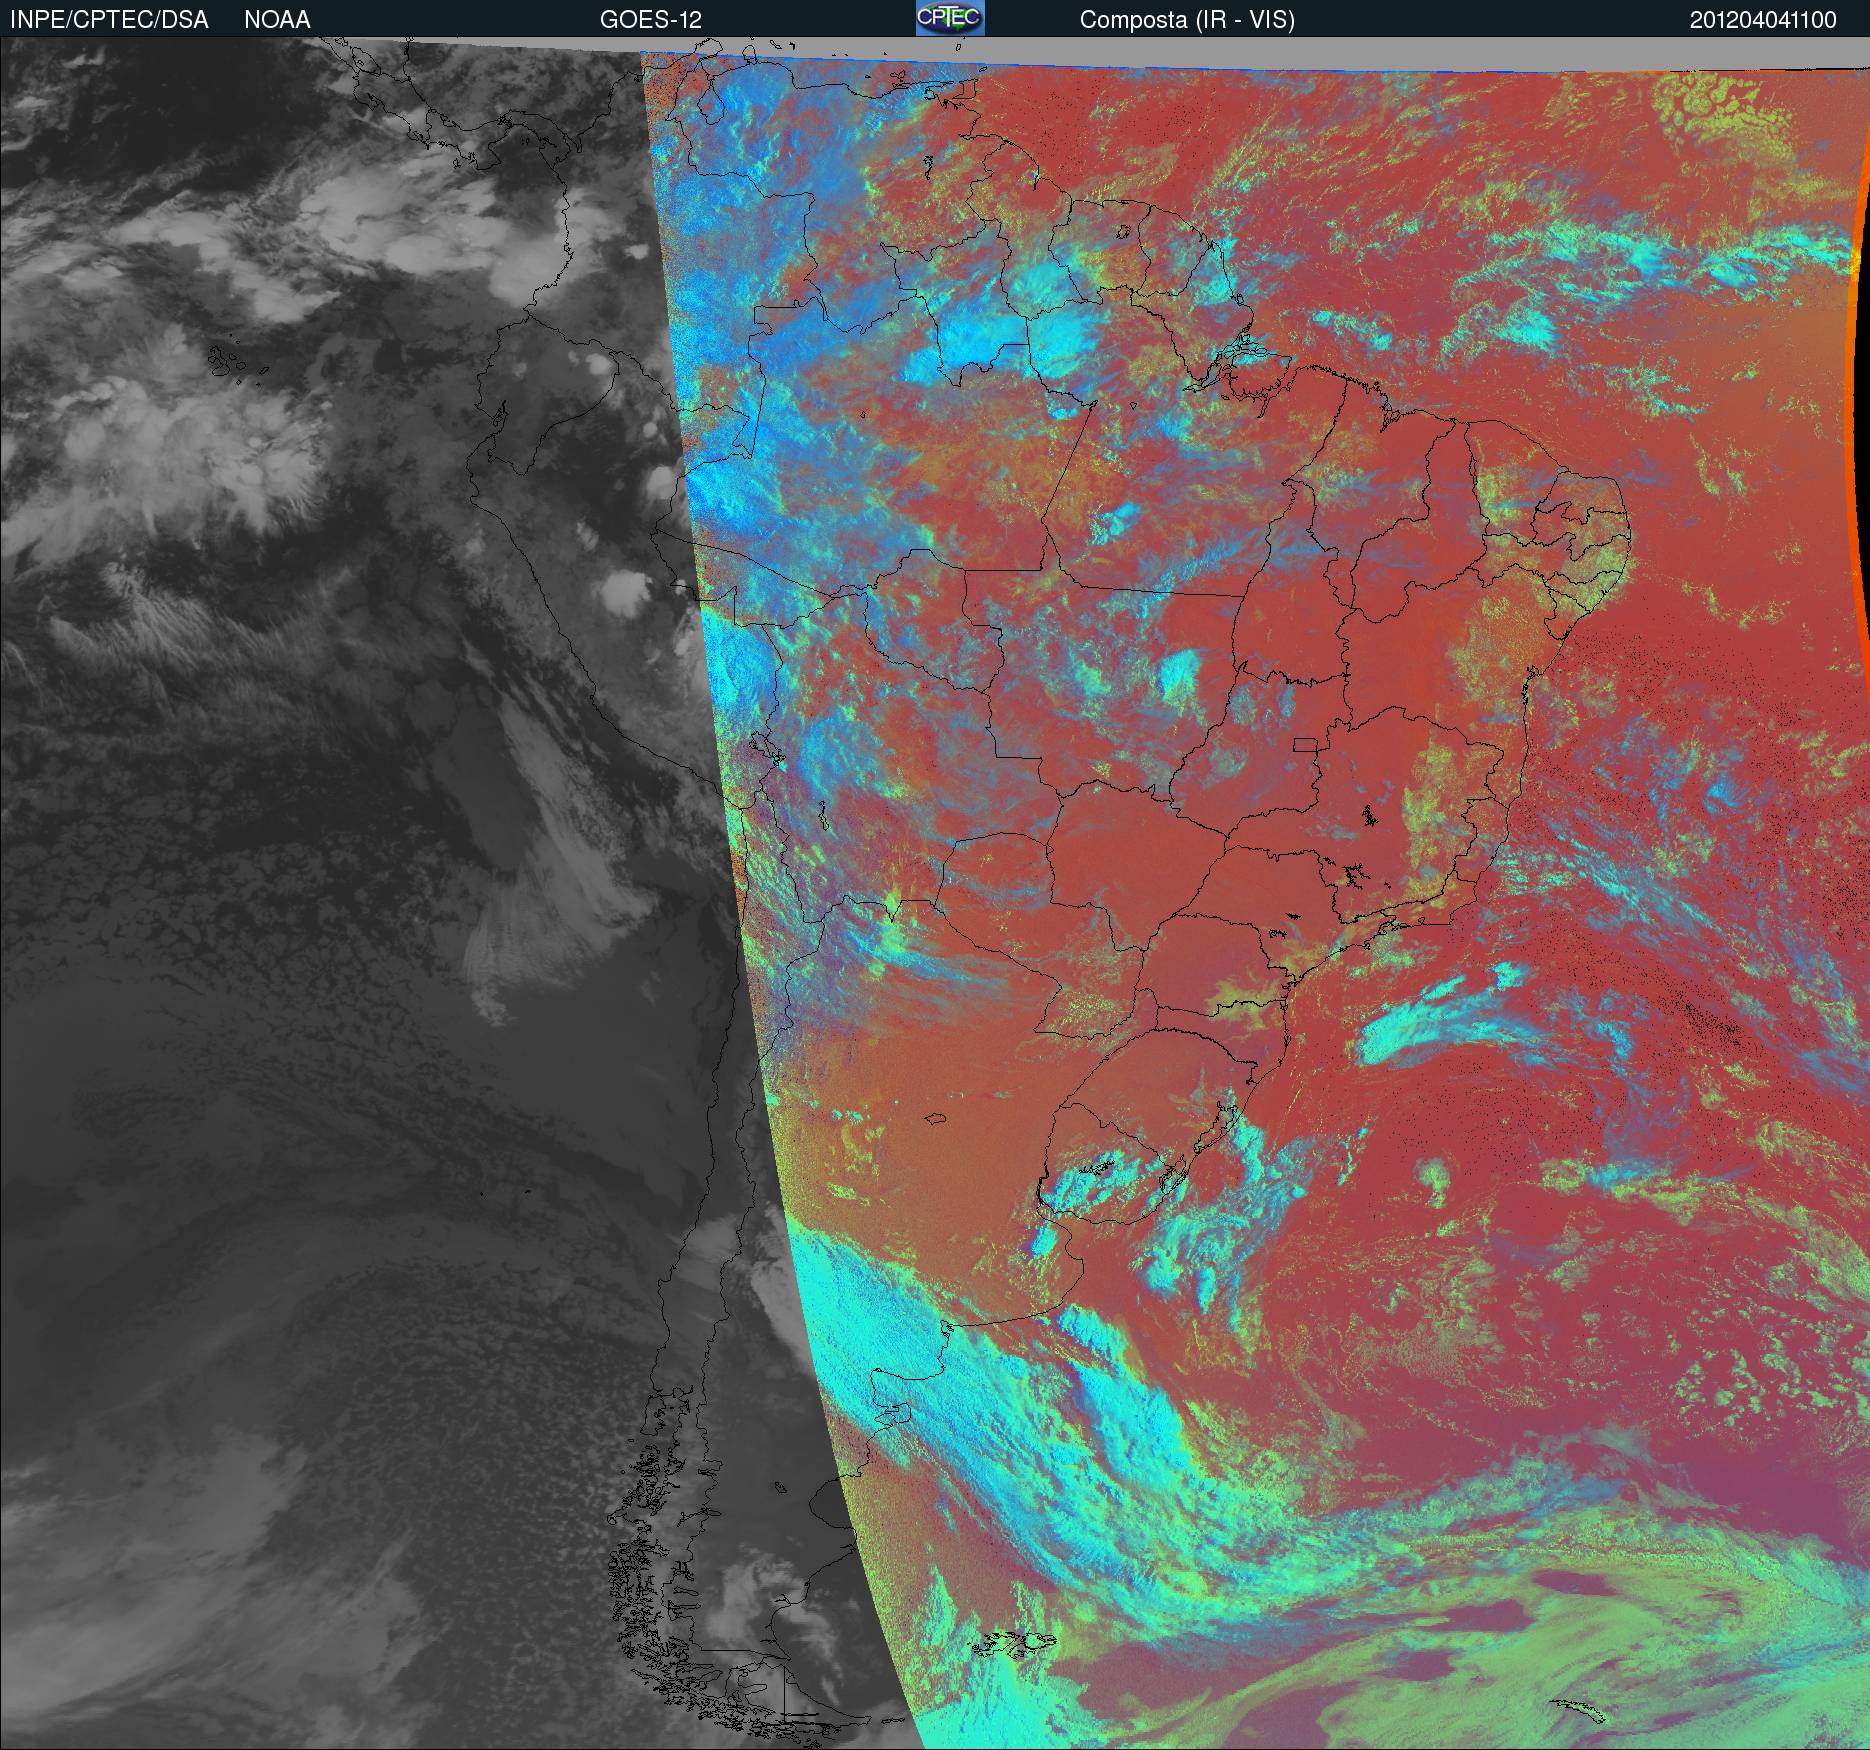The width and height of the screenshot is (1870, 1750).
Task: Click the NOAA label in header
Action: point(277,20)
